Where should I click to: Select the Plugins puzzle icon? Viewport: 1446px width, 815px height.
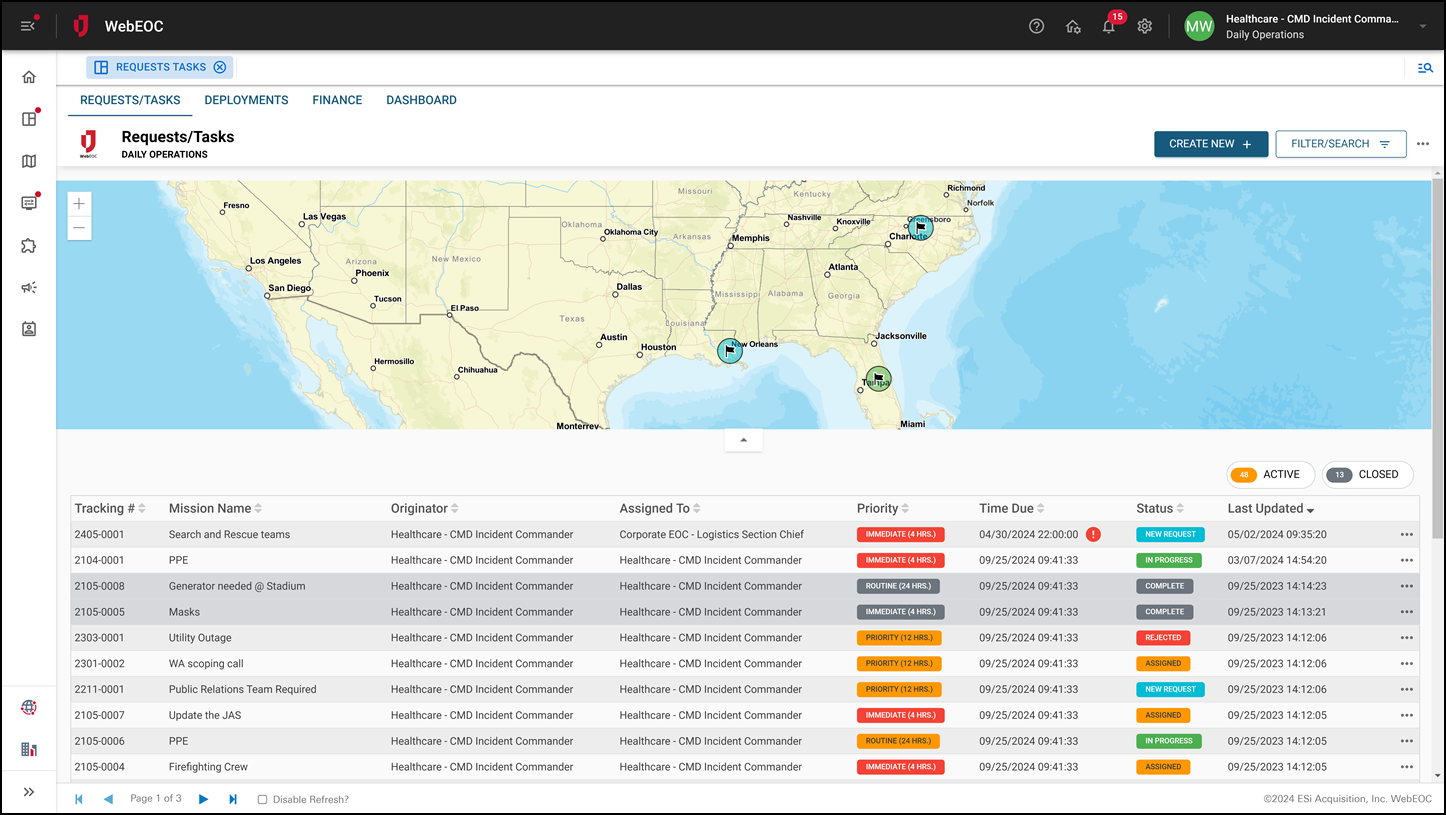pyautogui.click(x=29, y=245)
